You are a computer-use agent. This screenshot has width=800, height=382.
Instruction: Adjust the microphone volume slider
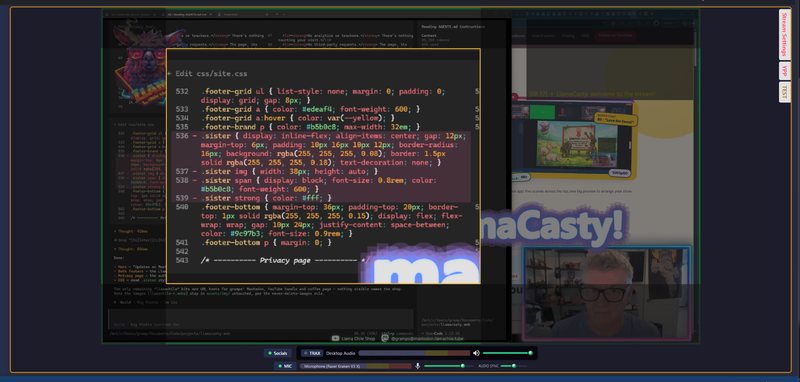point(448,366)
